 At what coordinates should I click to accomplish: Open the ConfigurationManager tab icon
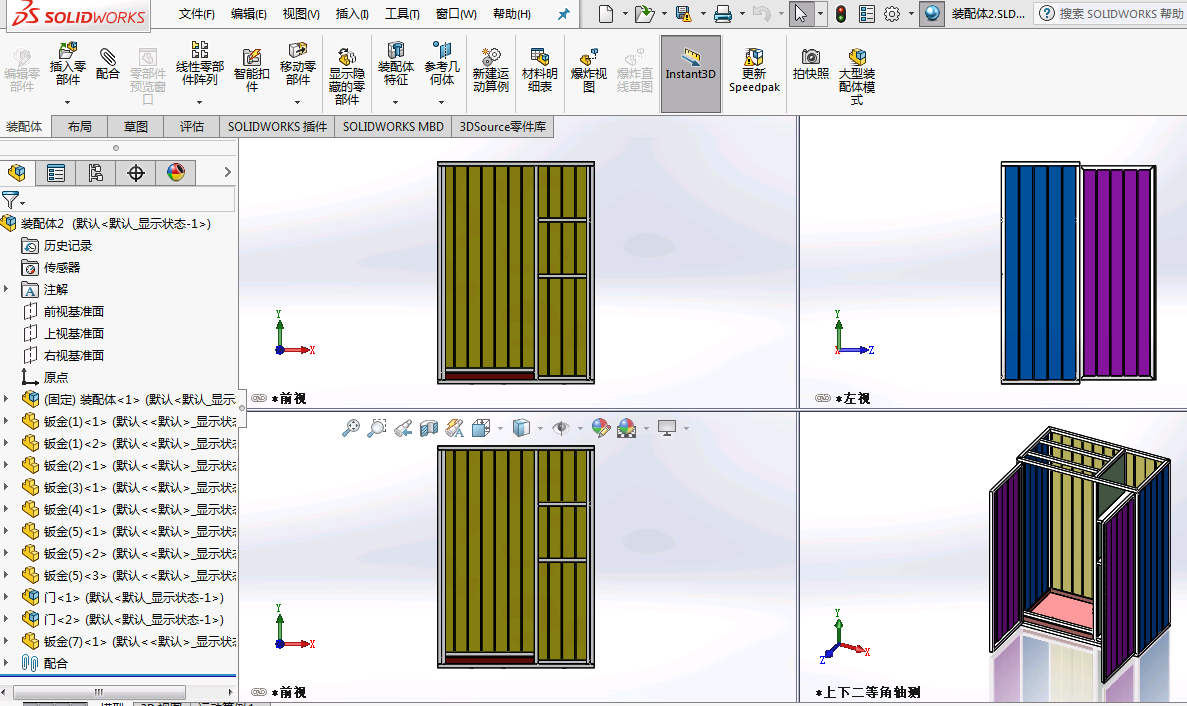95,173
